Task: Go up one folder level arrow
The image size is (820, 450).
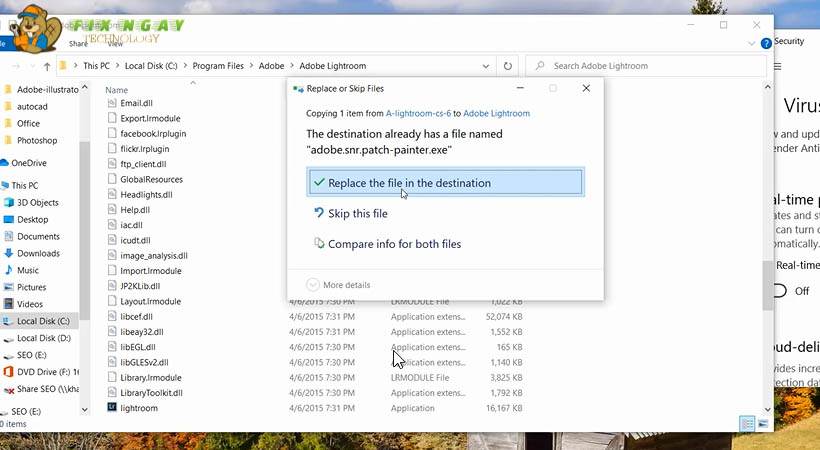Action: [x=47, y=66]
